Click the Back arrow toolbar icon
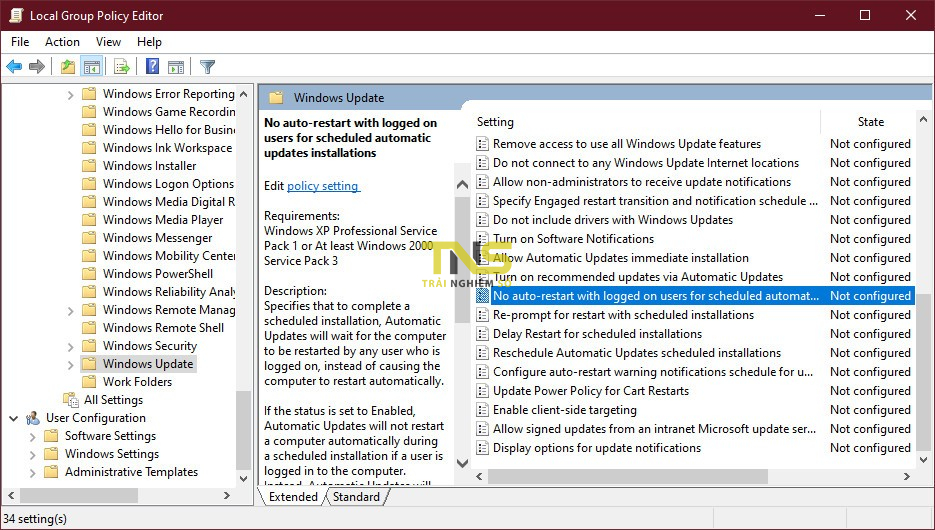This screenshot has width=935, height=530. tap(14, 67)
